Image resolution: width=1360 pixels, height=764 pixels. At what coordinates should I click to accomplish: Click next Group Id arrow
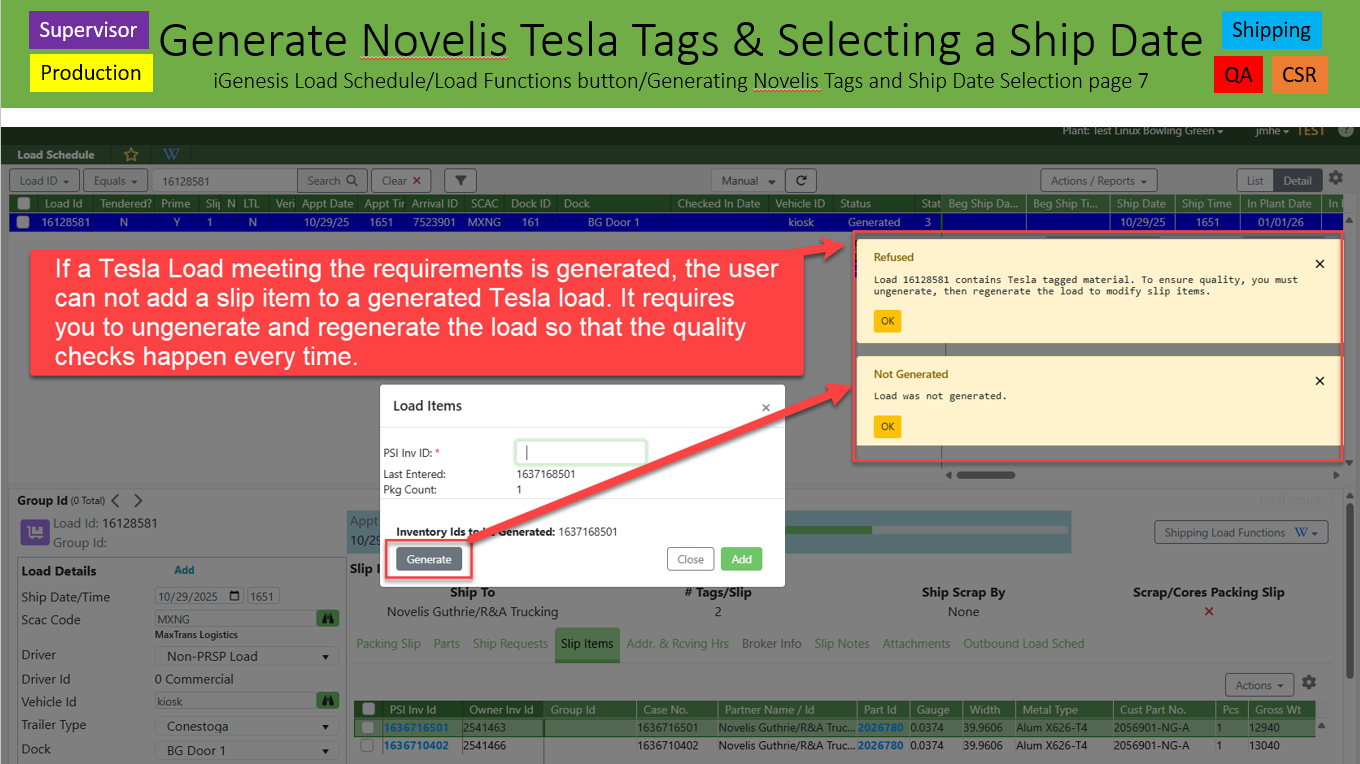[x=138, y=501]
